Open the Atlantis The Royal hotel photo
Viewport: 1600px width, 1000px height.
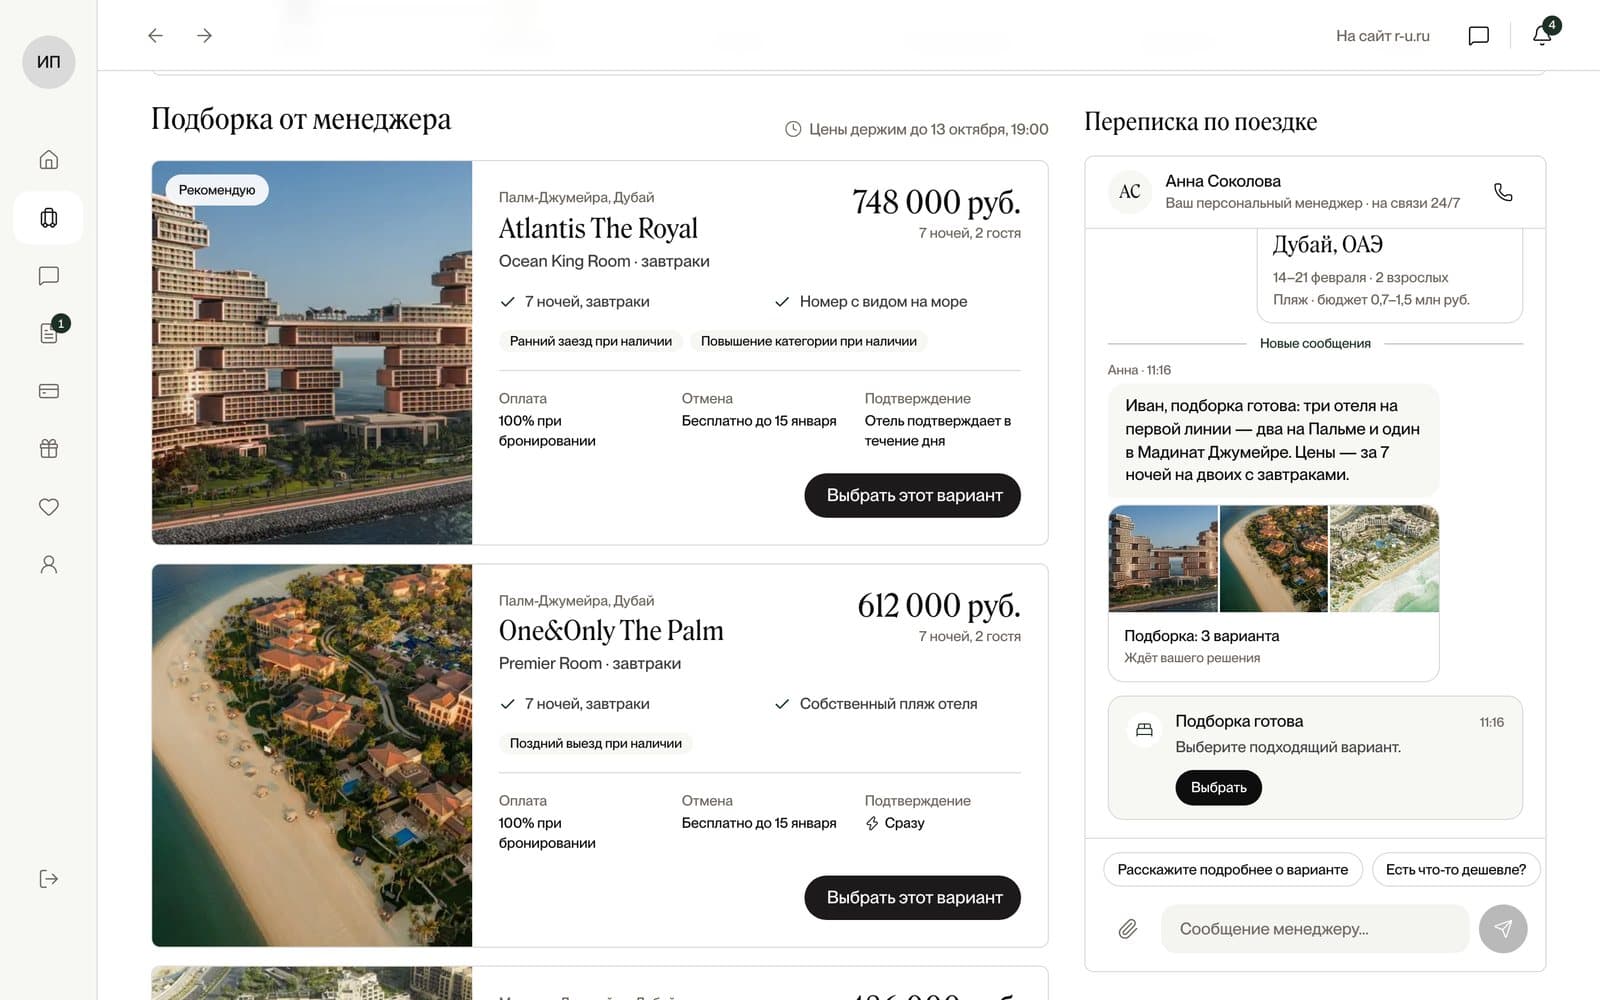tap(312, 353)
